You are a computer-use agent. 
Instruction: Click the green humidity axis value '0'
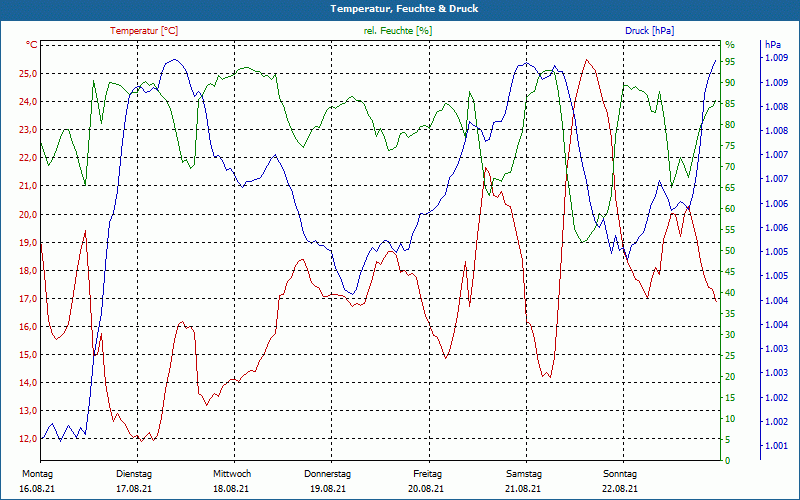click(x=728, y=461)
